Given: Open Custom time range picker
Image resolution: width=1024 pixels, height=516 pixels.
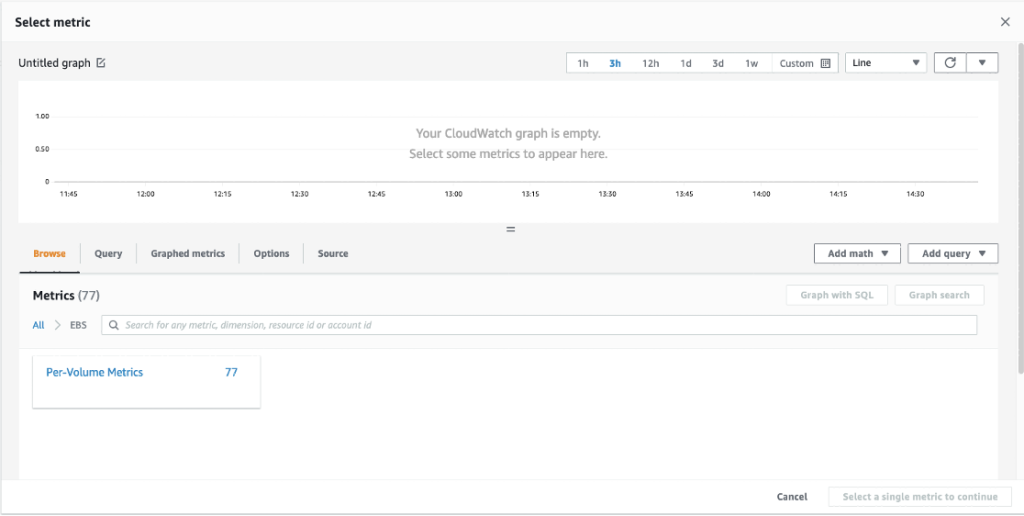Looking at the screenshot, I should [805, 63].
